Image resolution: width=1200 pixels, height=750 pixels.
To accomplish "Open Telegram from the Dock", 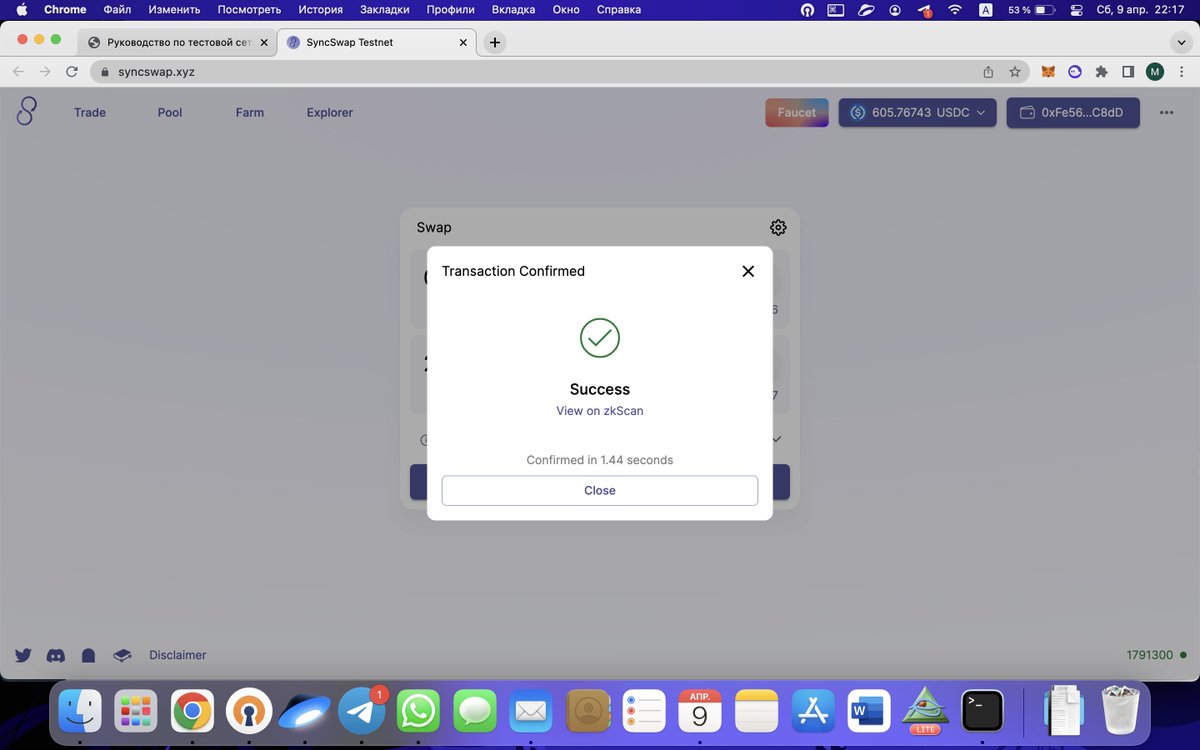I will [x=361, y=712].
